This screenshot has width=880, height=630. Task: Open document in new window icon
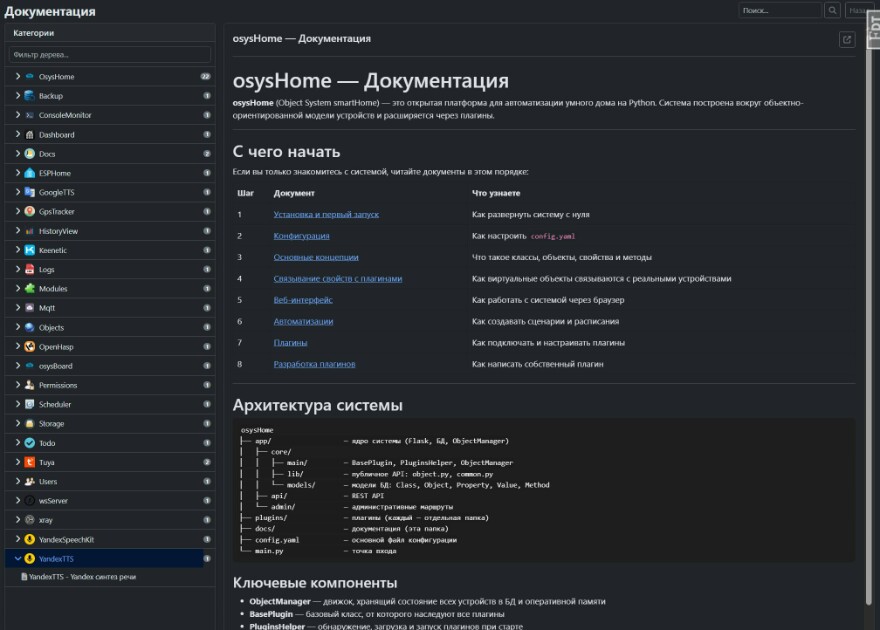click(847, 39)
